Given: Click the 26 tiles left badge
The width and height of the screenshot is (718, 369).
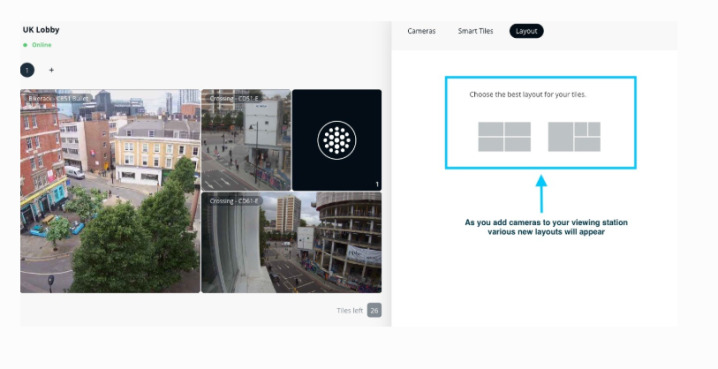Looking at the screenshot, I should click(x=374, y=310).
